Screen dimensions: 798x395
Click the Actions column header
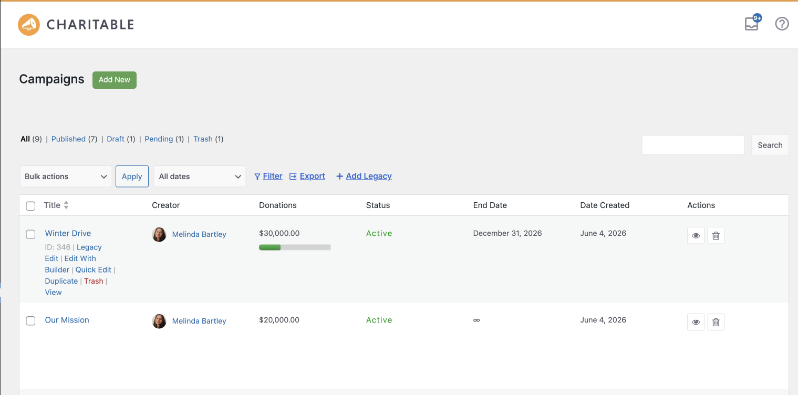pyautogui.click(x=701, y=205)
